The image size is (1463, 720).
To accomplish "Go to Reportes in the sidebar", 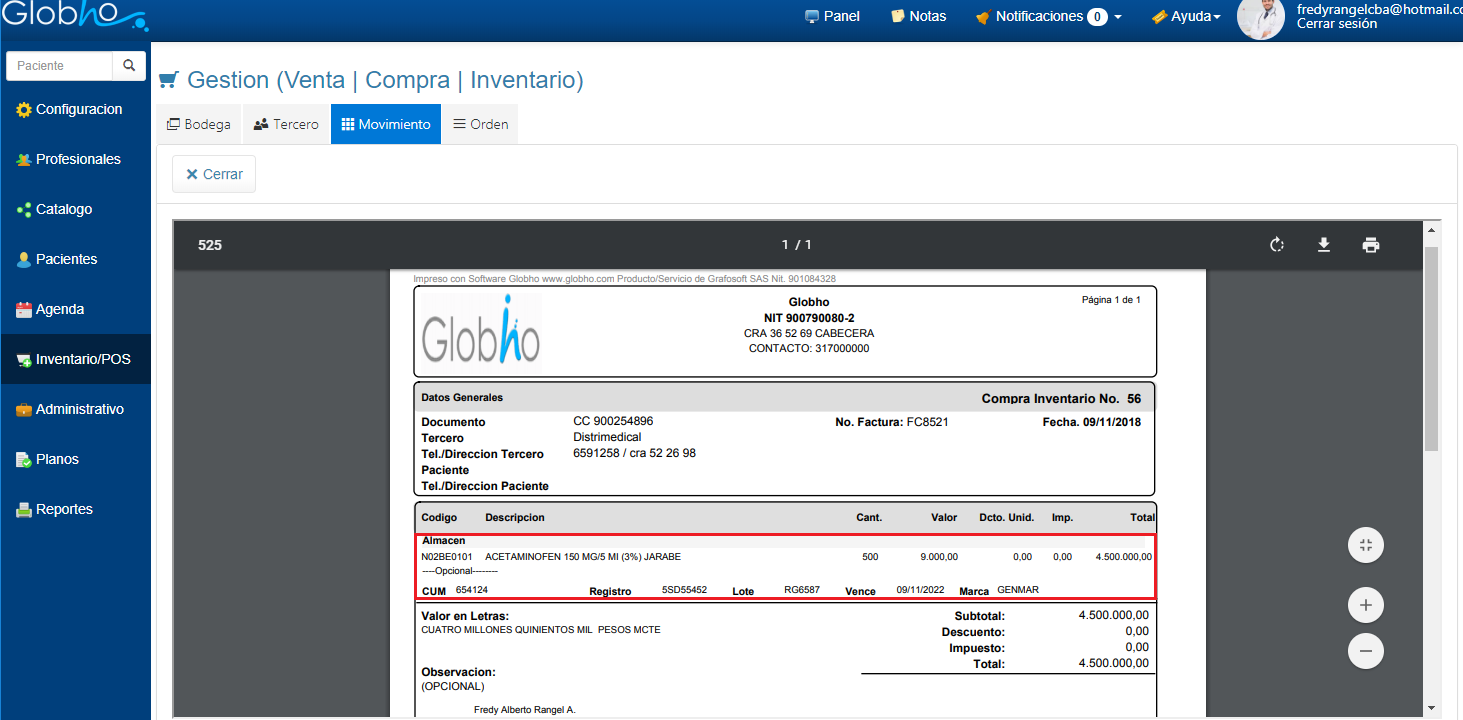I will pyautogui.click(x=64, y=509).
